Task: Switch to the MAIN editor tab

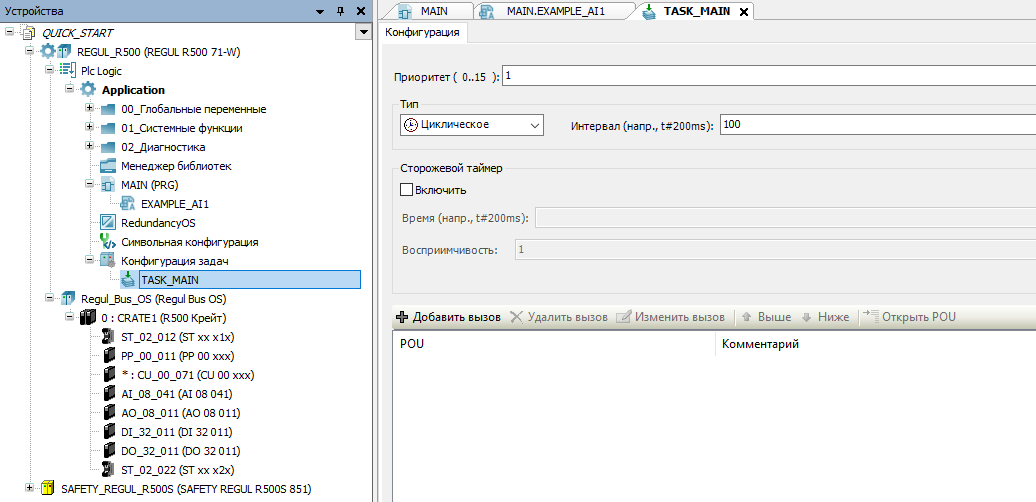Action: [426, 11]
